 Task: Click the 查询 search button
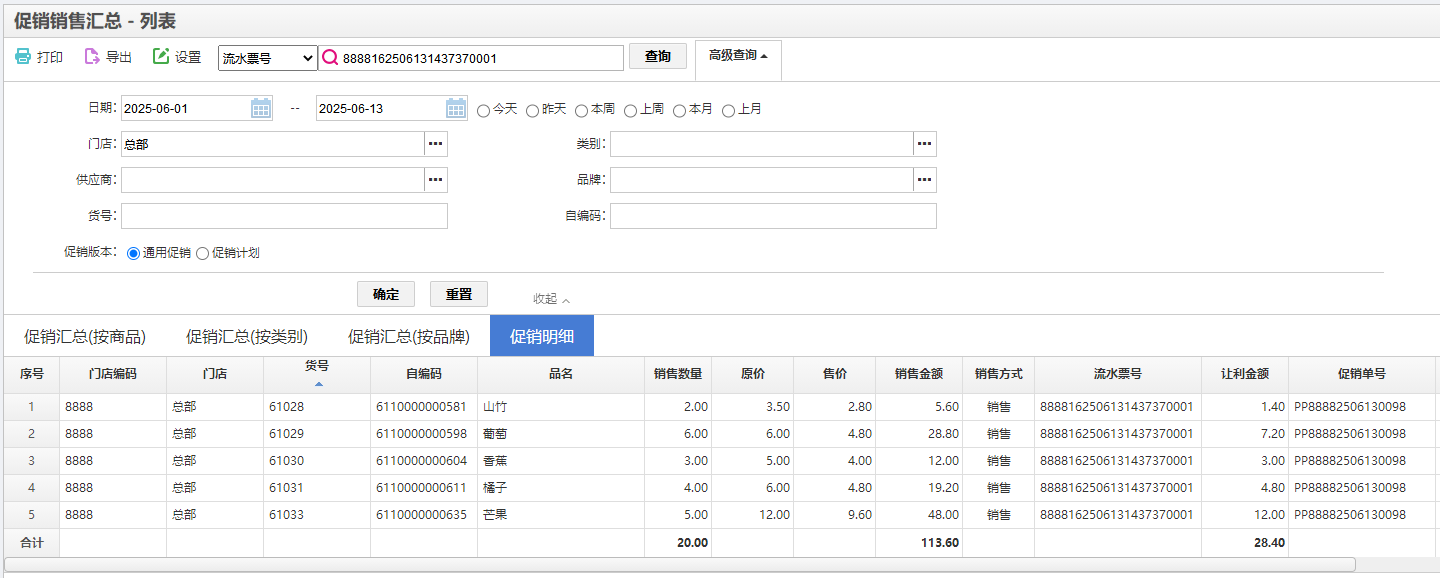[x=658, y=57]
